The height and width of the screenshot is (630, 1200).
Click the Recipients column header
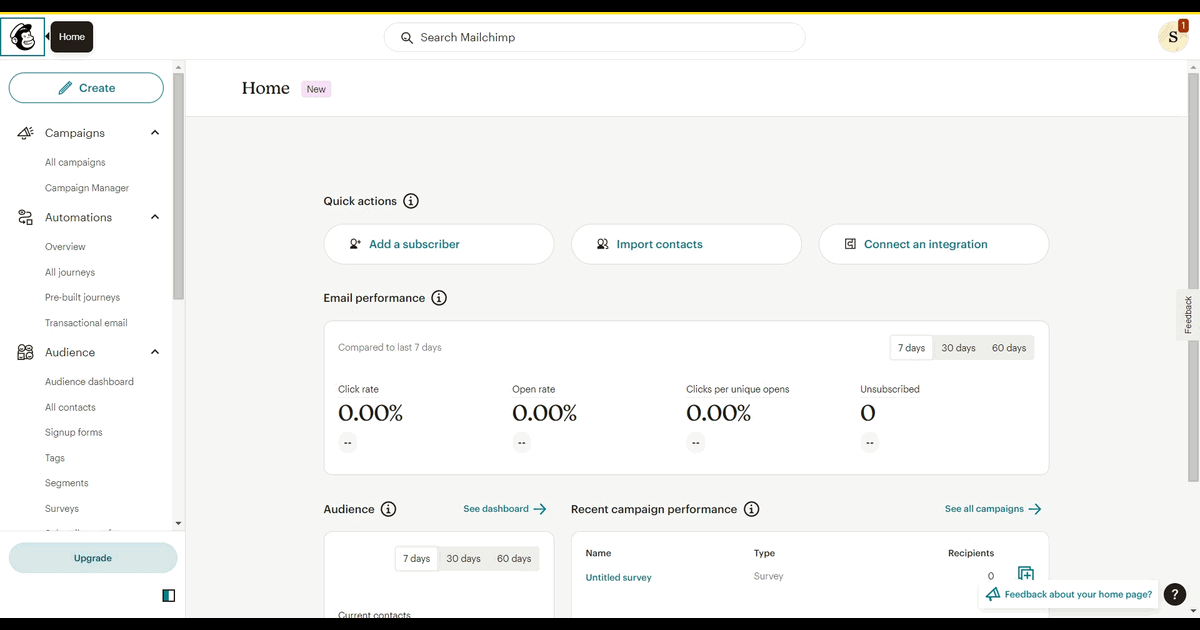pos(971,553)
